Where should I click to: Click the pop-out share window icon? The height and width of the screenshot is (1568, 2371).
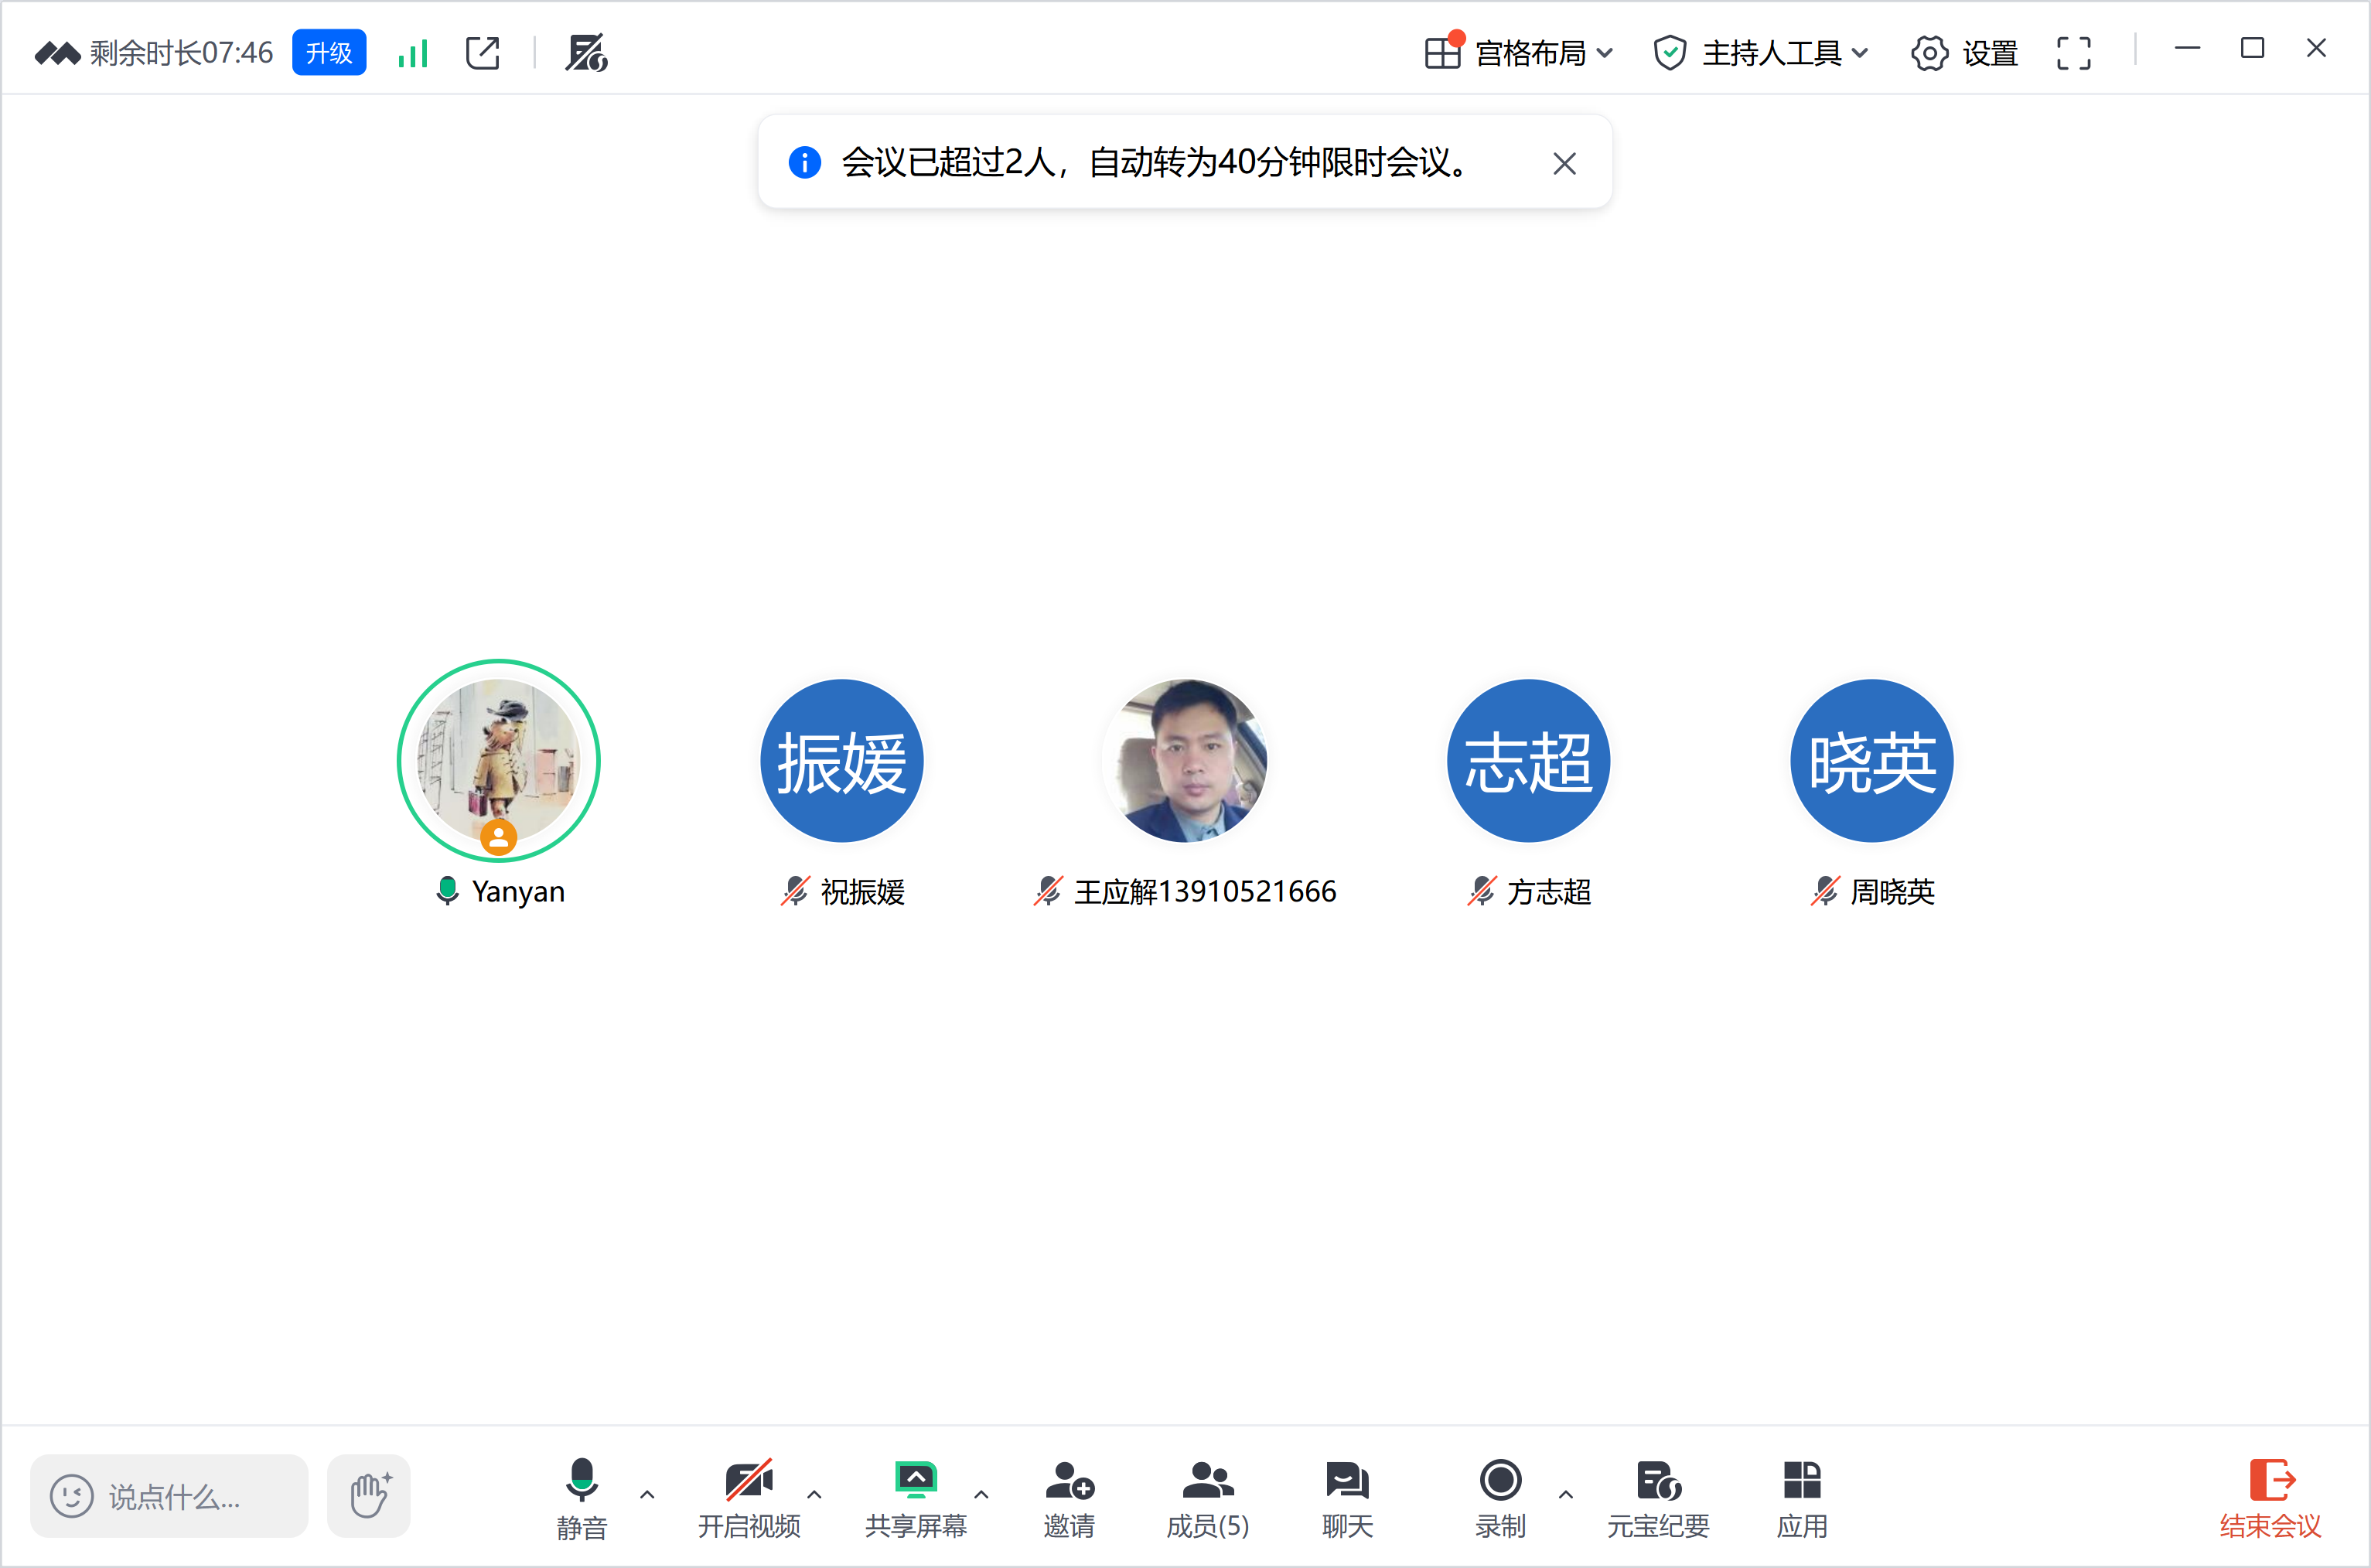(x=483, y=53)
